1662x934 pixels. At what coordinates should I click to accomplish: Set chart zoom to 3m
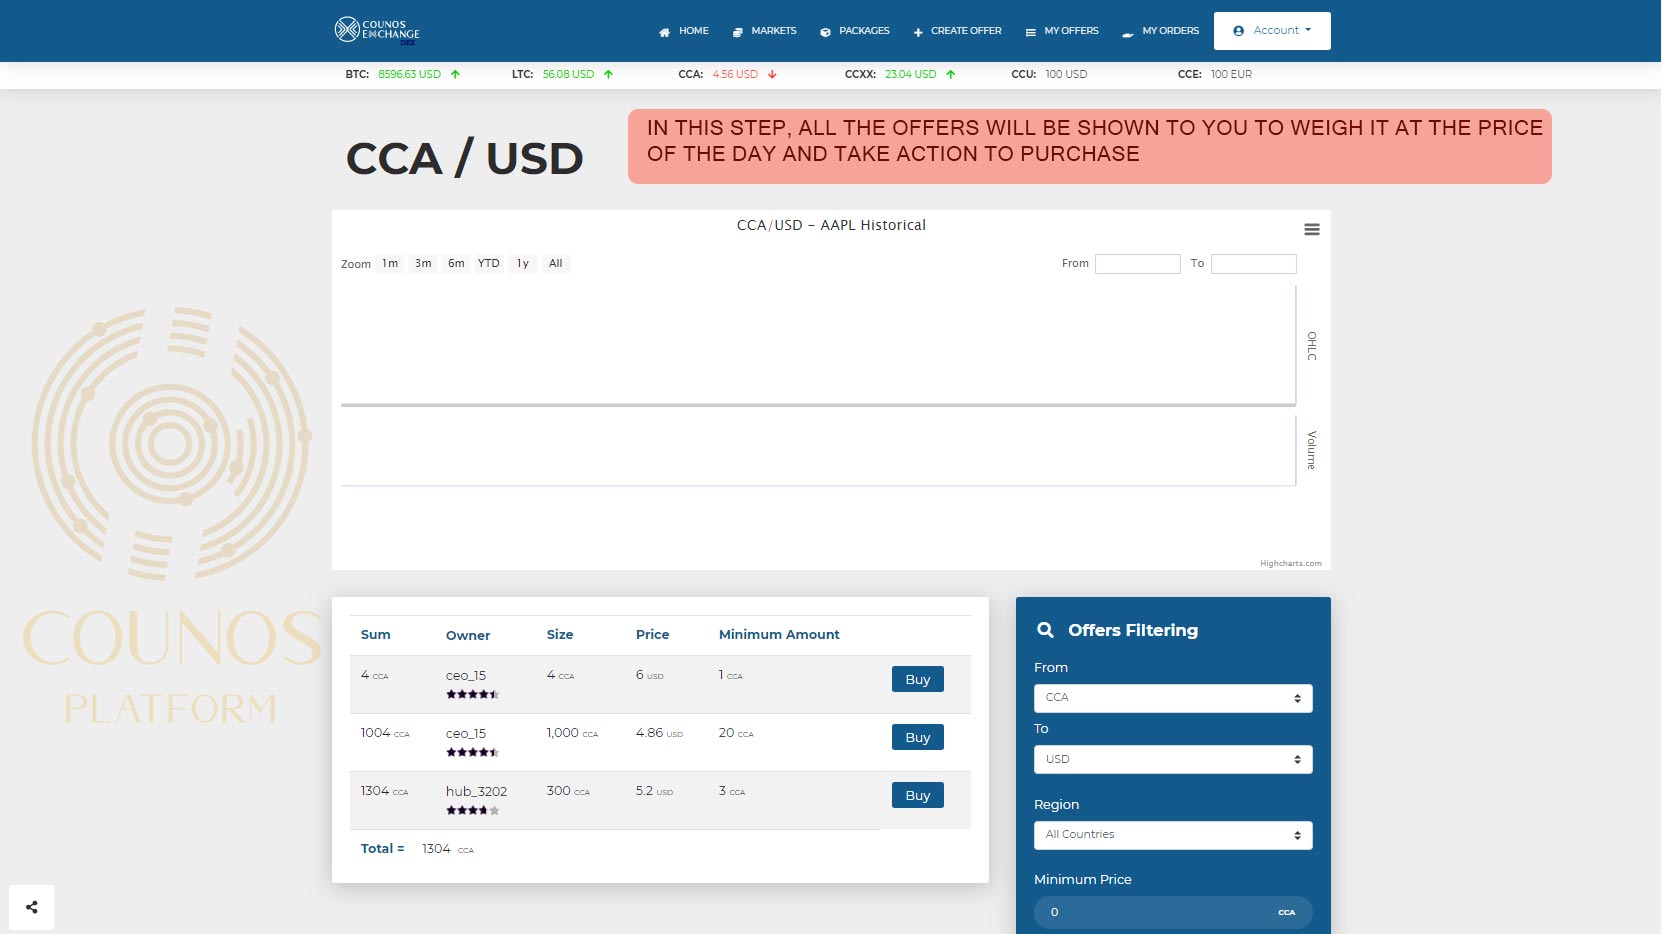click(x=423, y=264)
